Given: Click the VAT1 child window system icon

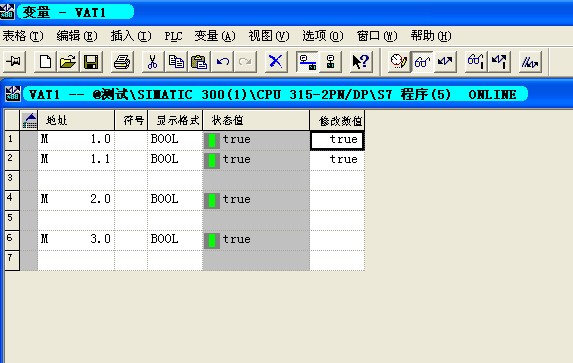Looking at the screenshot, I should 12,94.
